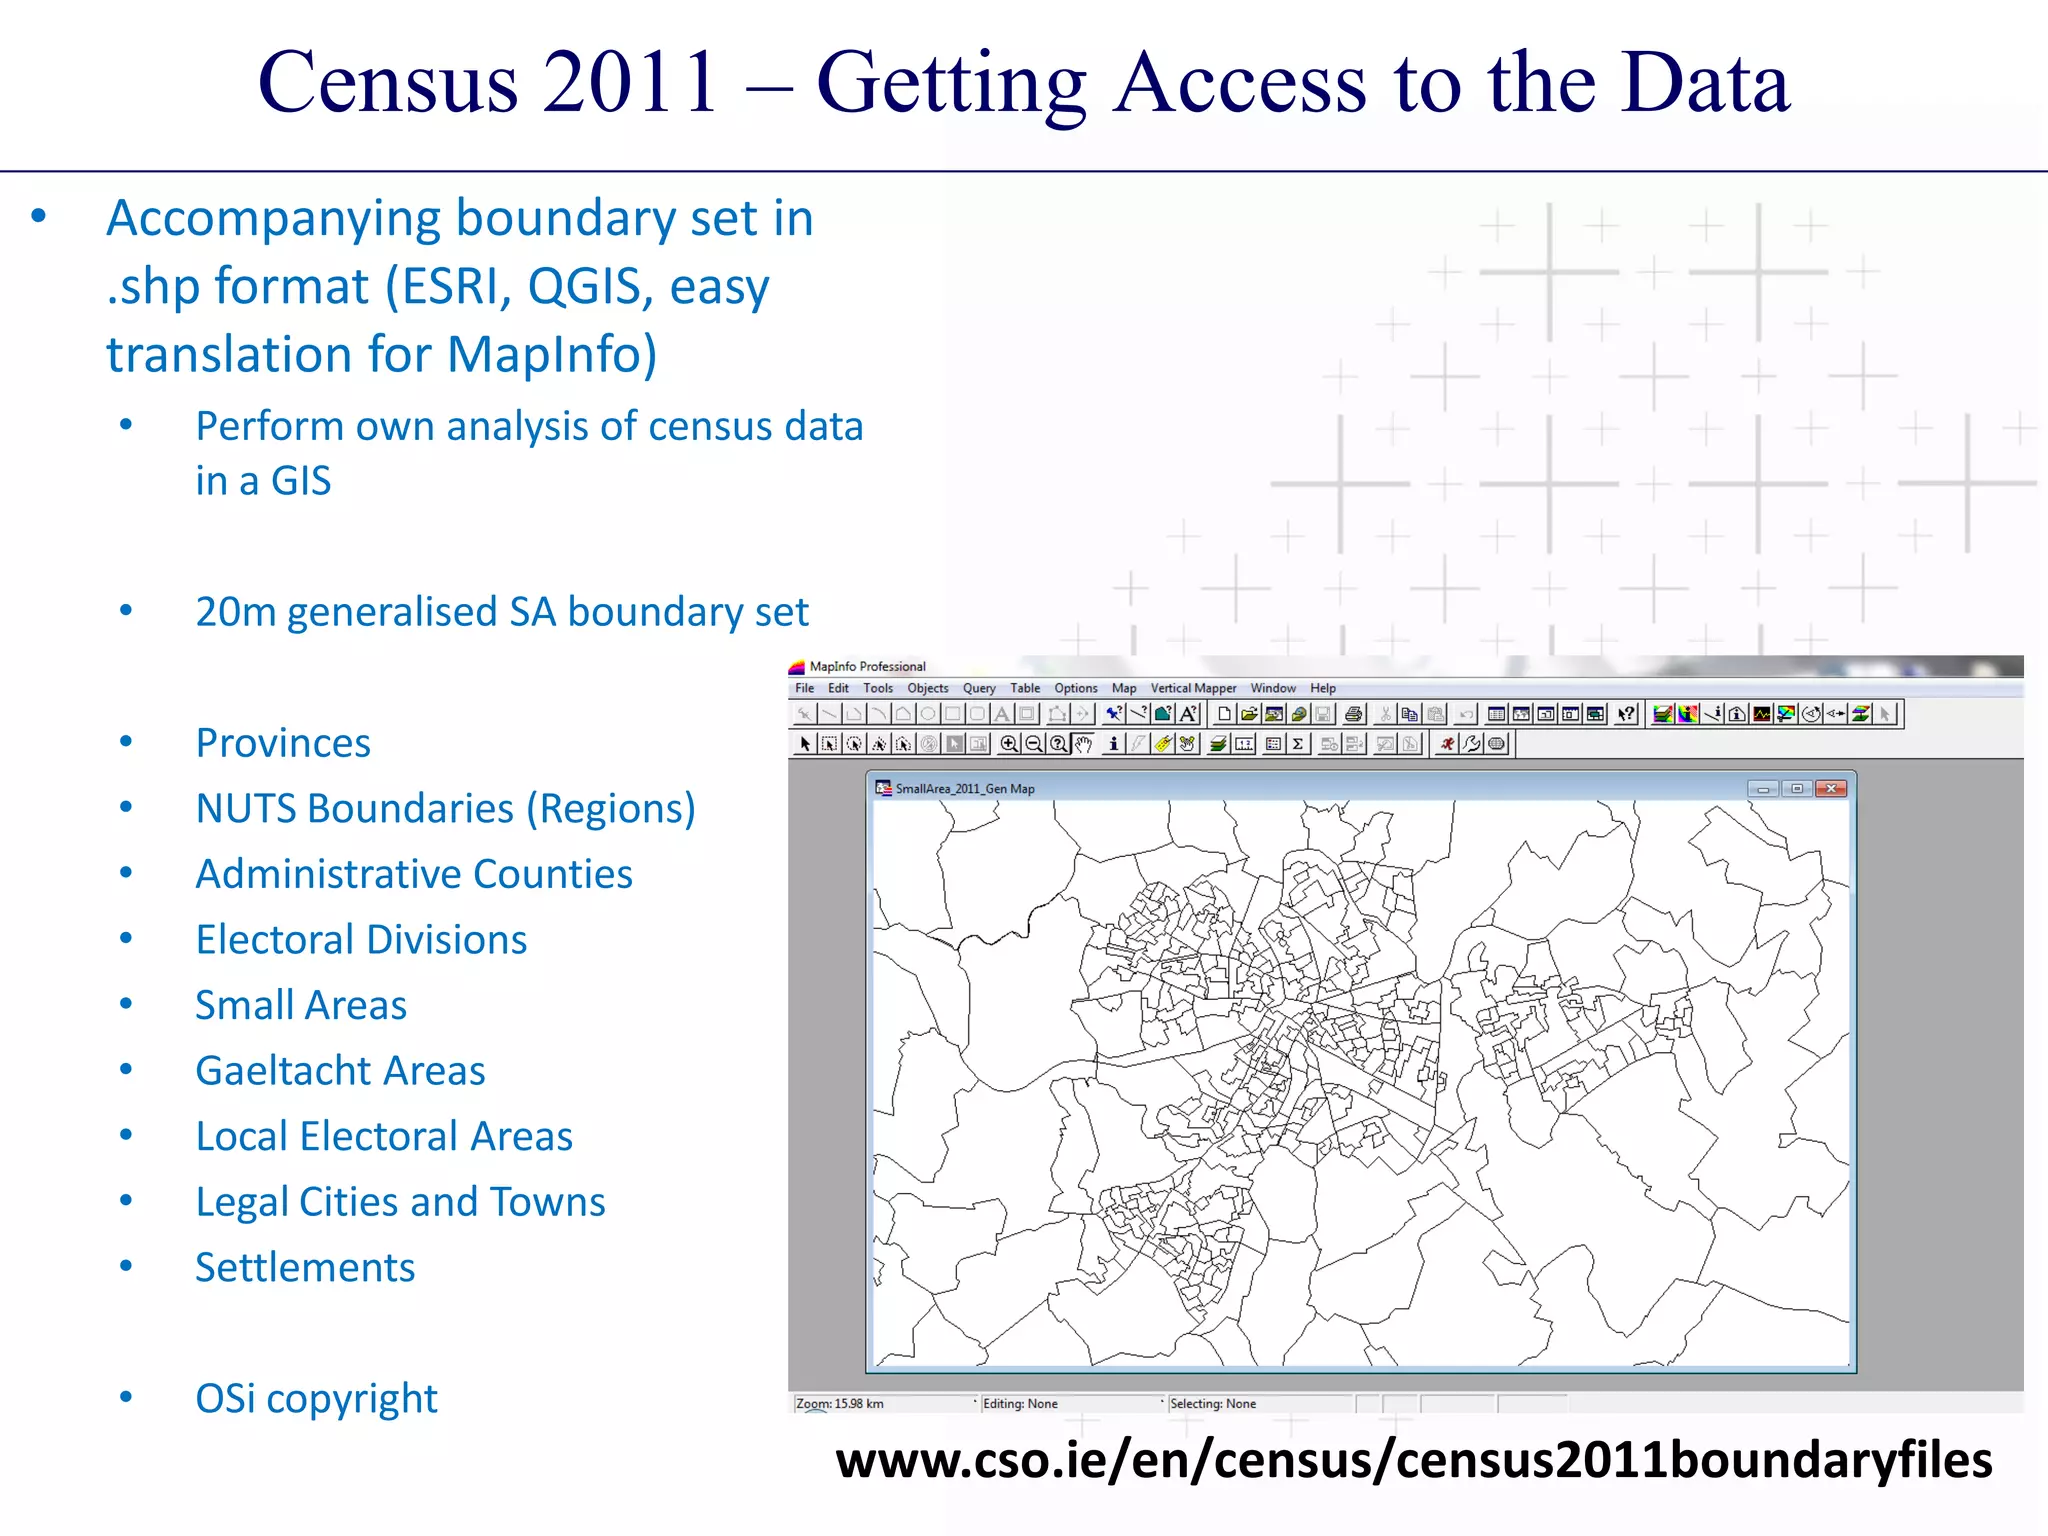The height and width of the screenshot is (1536, 2048).
Task: Choose the Marquee Select tool
Action: pos(829,744)
